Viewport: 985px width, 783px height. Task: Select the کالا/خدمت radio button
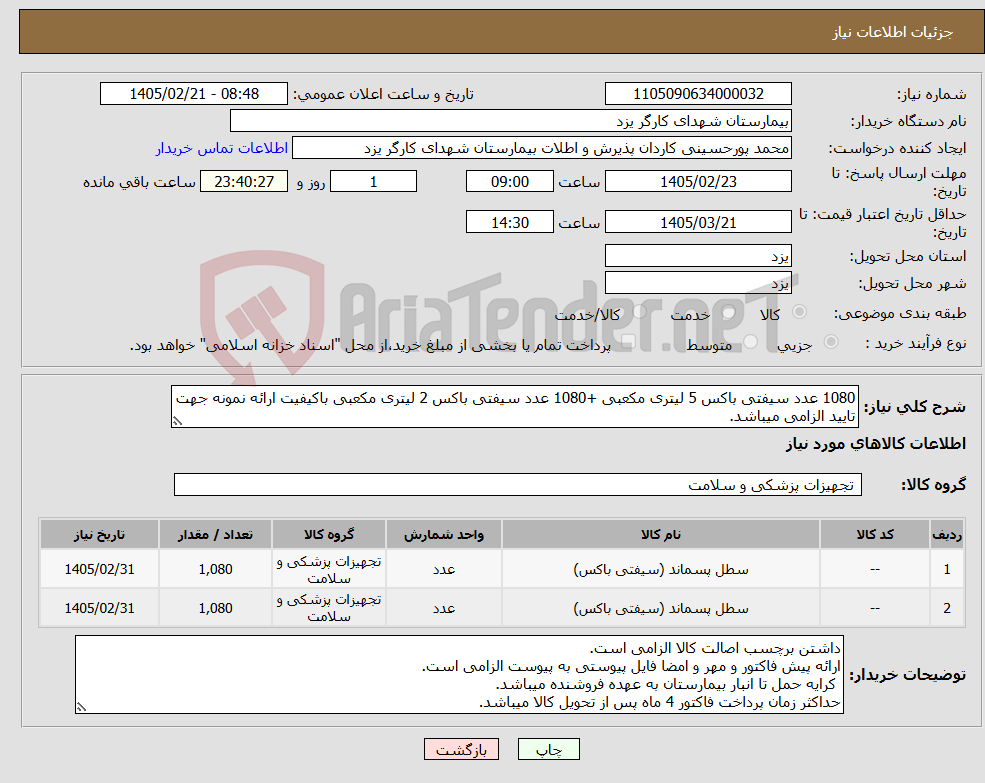(639, 312)
